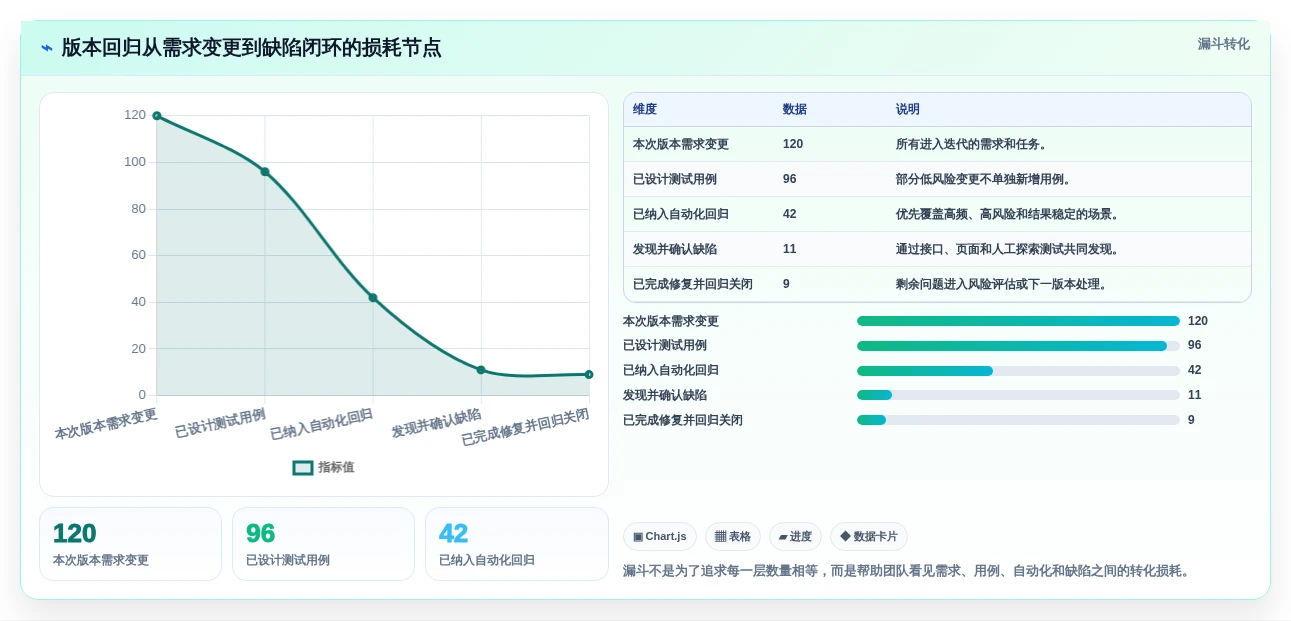The width and height of the screenshot is (1291, 621).
Task: Click description starting with 剩余问题进入风险评估
Action: pos(1002,284)
